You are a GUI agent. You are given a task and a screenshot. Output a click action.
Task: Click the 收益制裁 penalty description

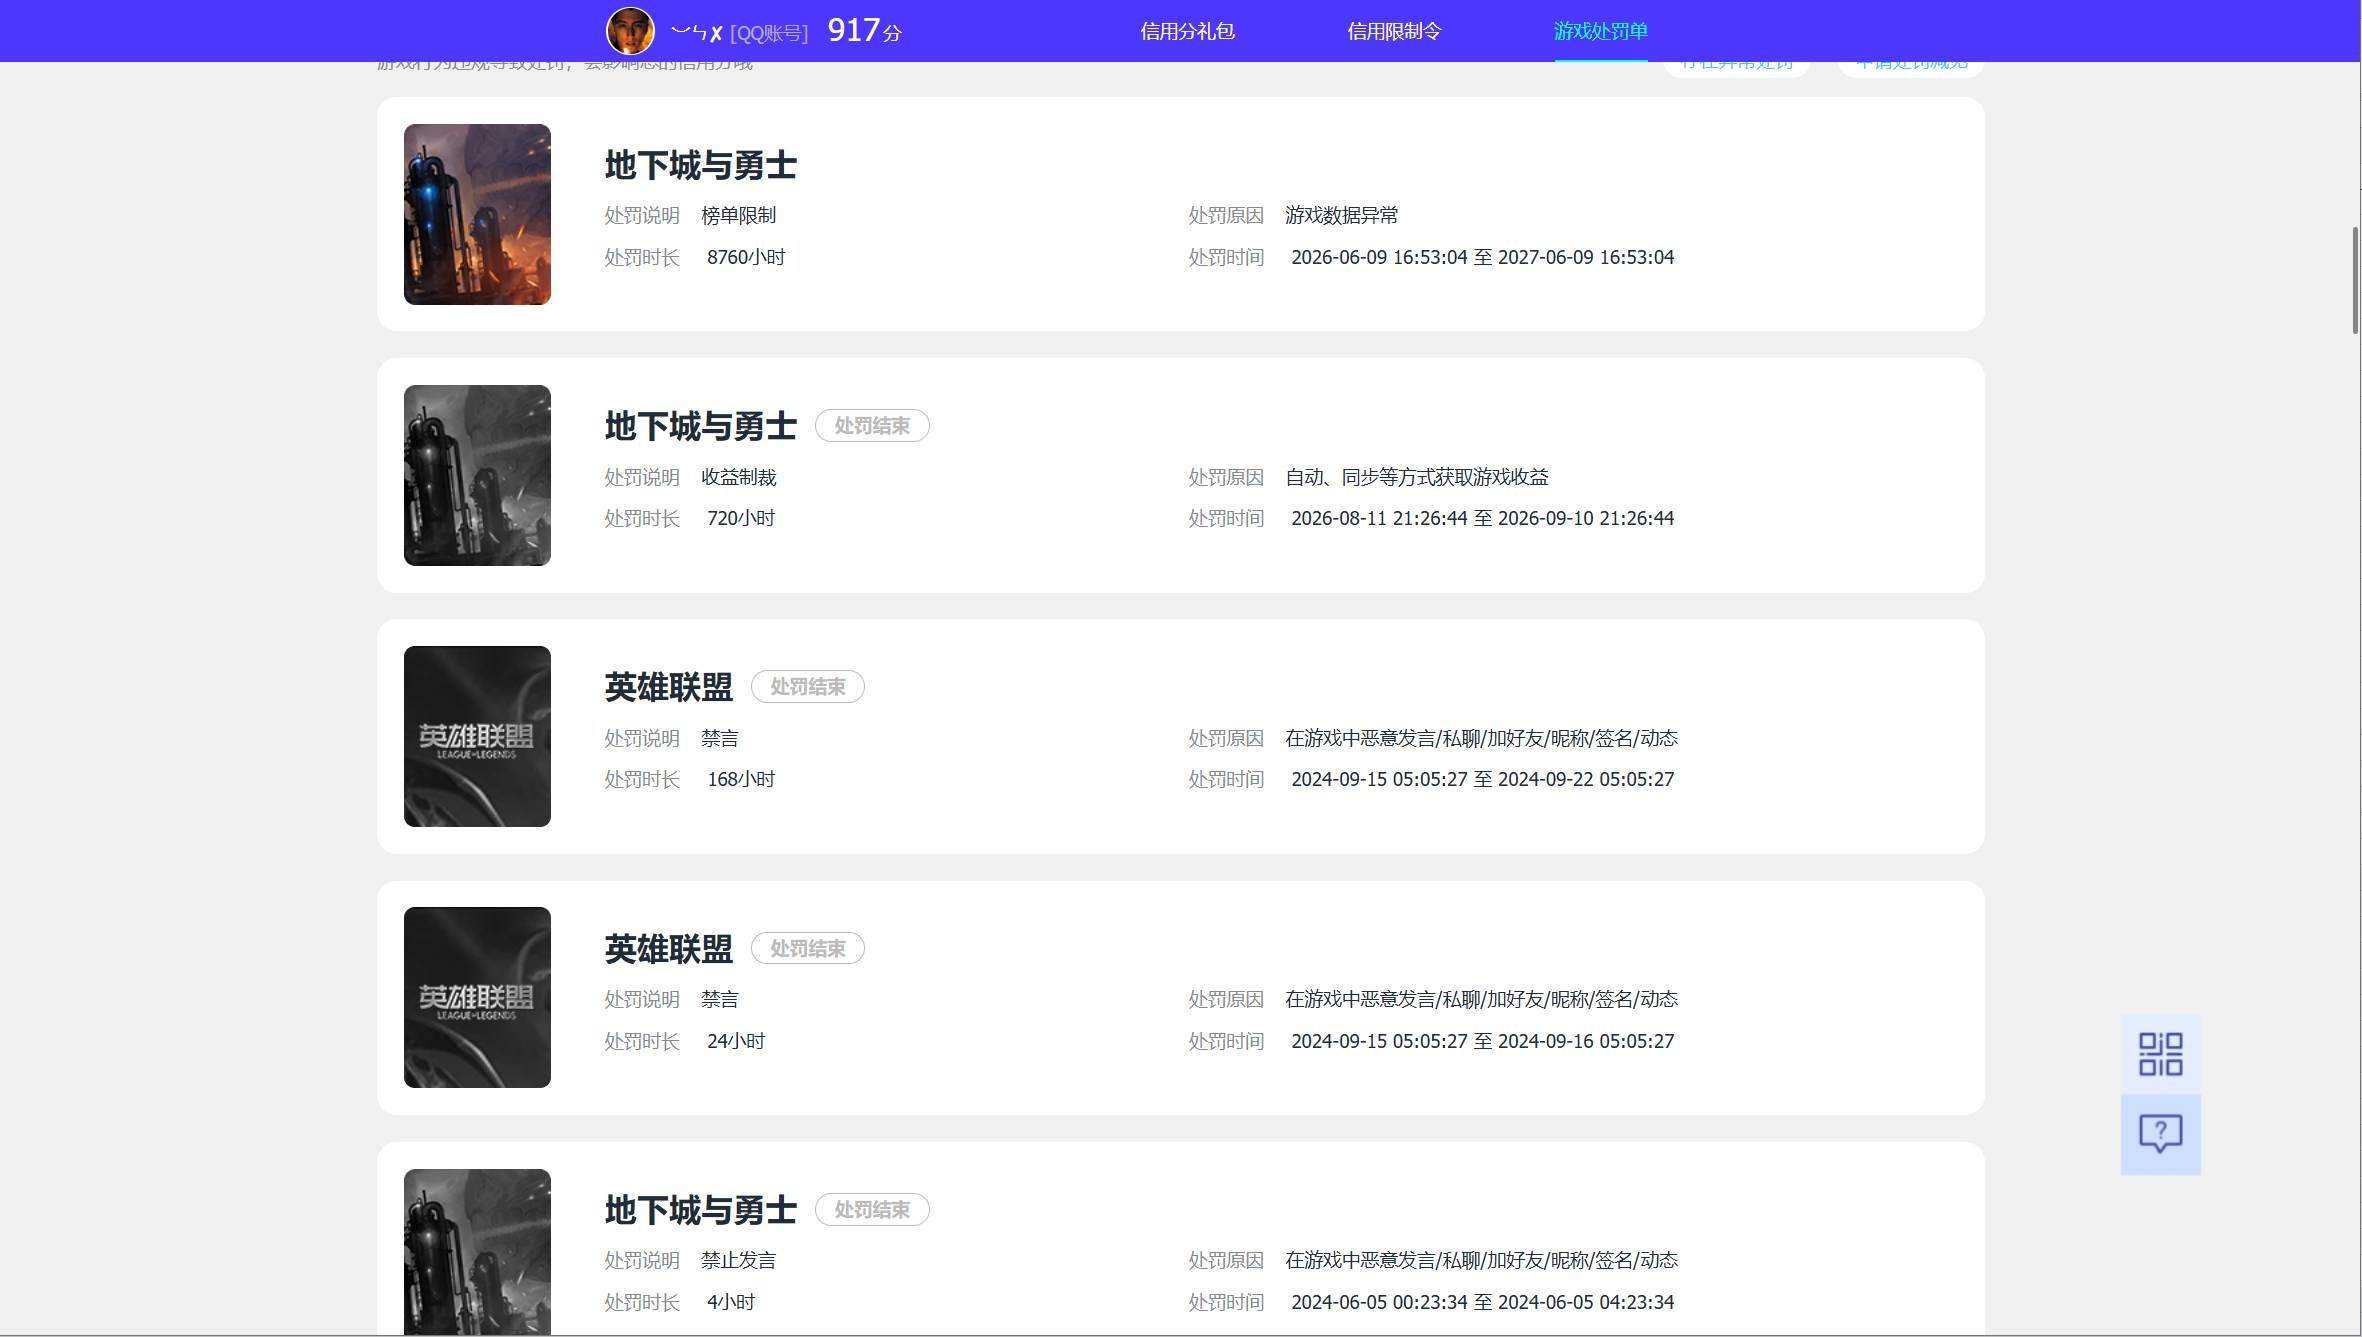[738, 477]
